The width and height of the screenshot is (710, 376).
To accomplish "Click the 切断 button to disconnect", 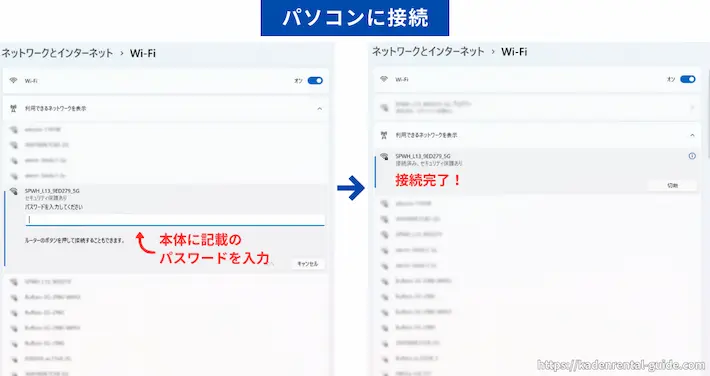I will pyautogui.click(x=672, y=185).
